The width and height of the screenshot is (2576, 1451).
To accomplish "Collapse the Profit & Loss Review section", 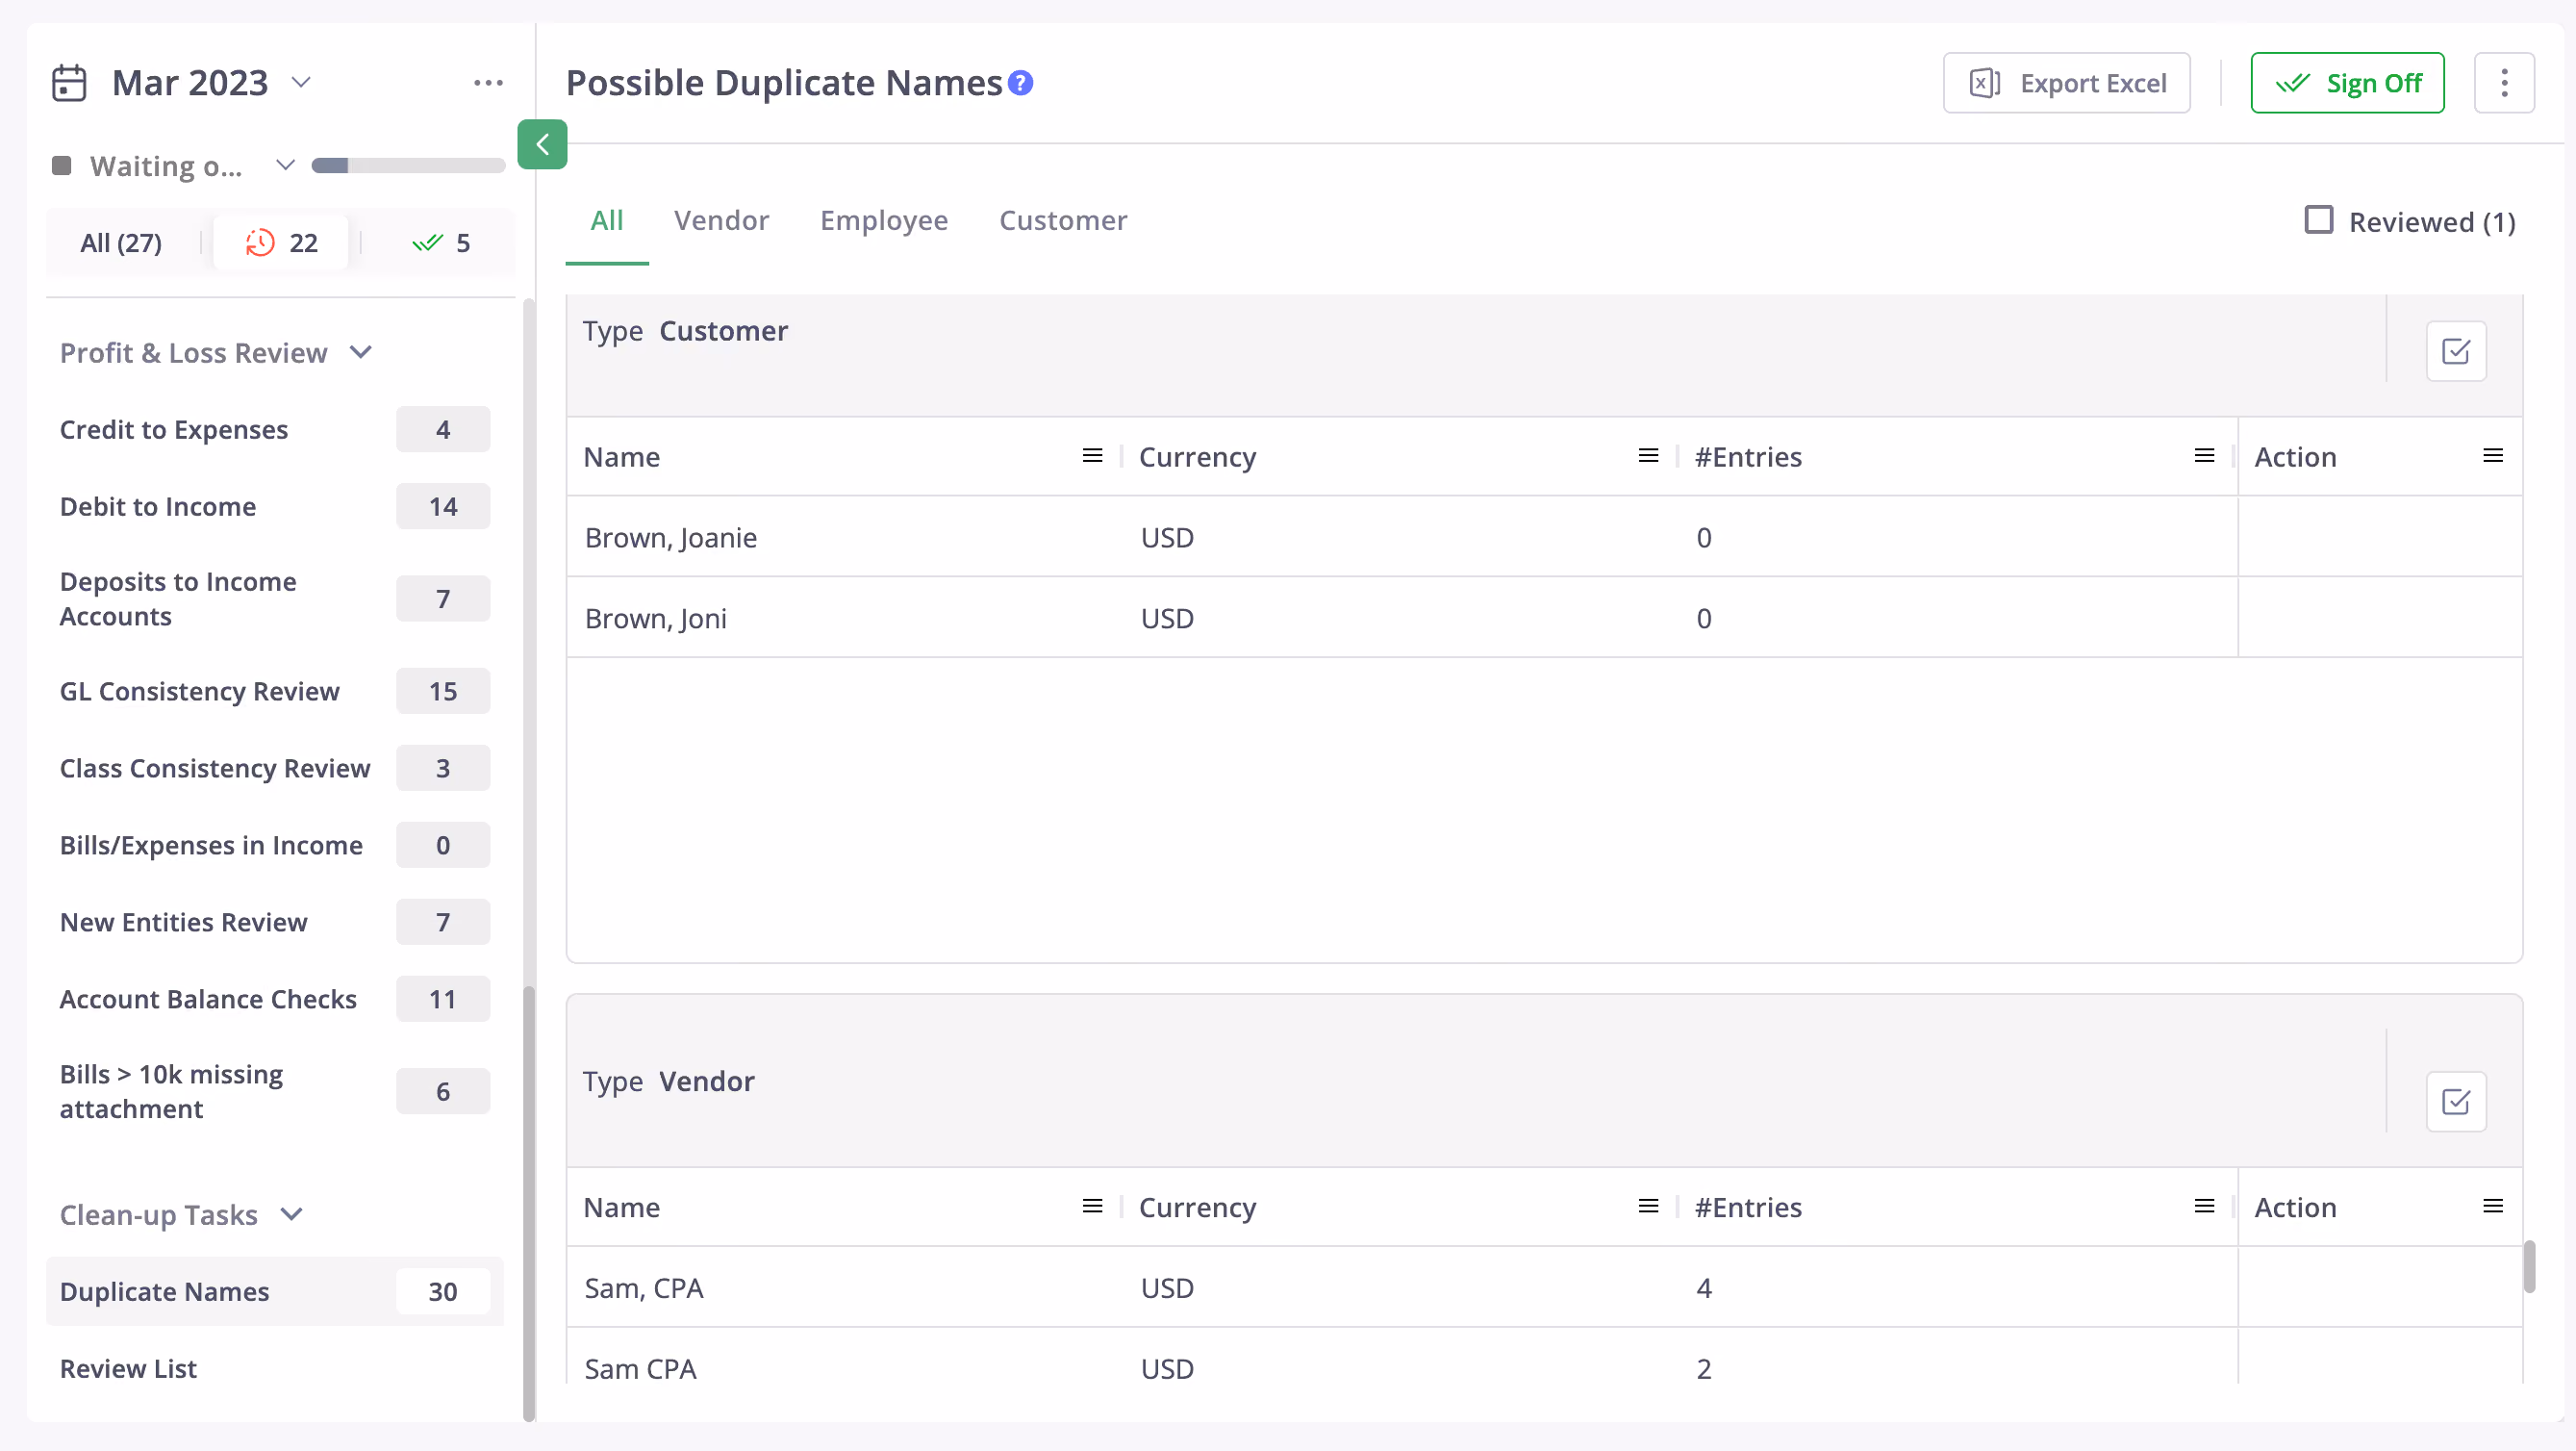I will point(361,352).
